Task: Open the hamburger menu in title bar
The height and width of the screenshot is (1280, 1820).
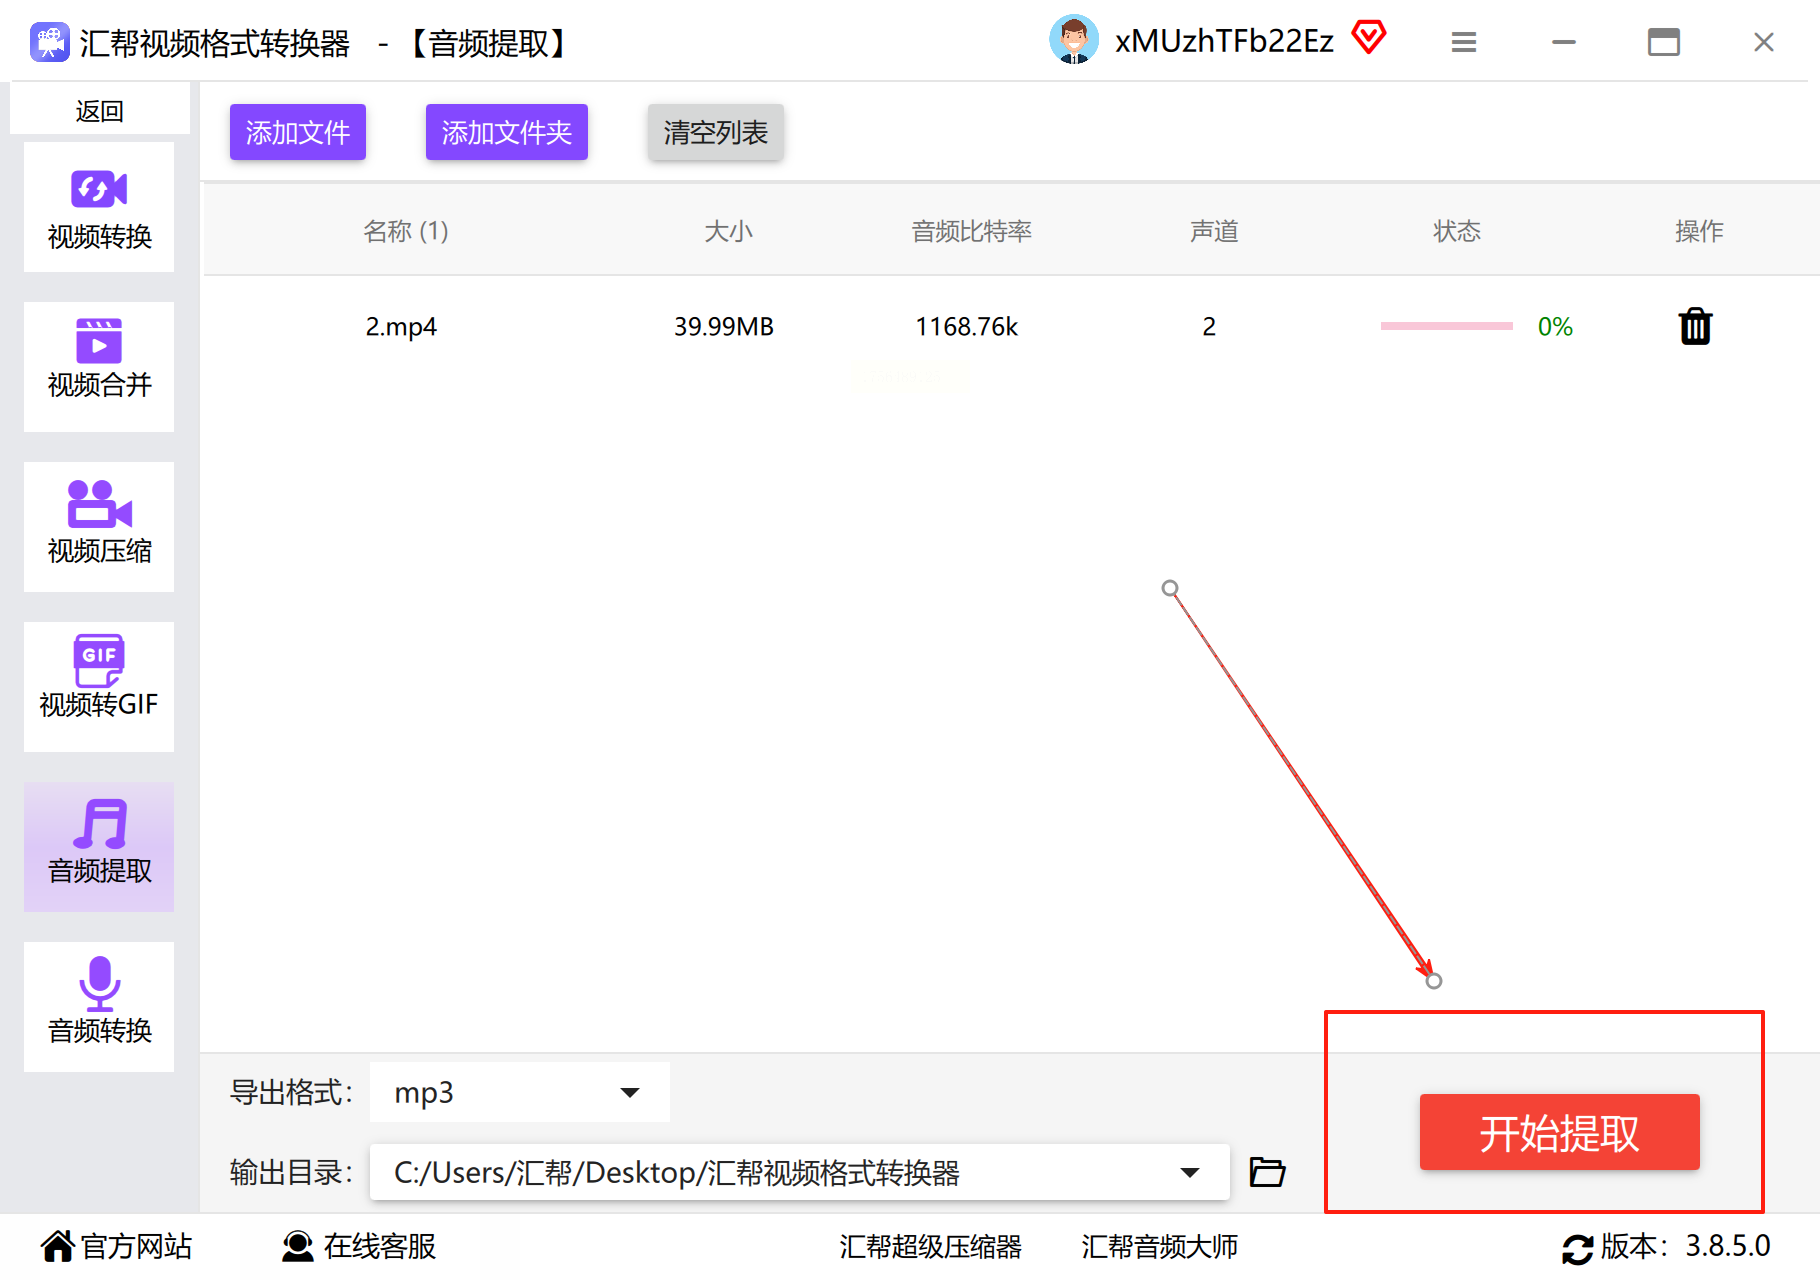Action: (1464, 42)
